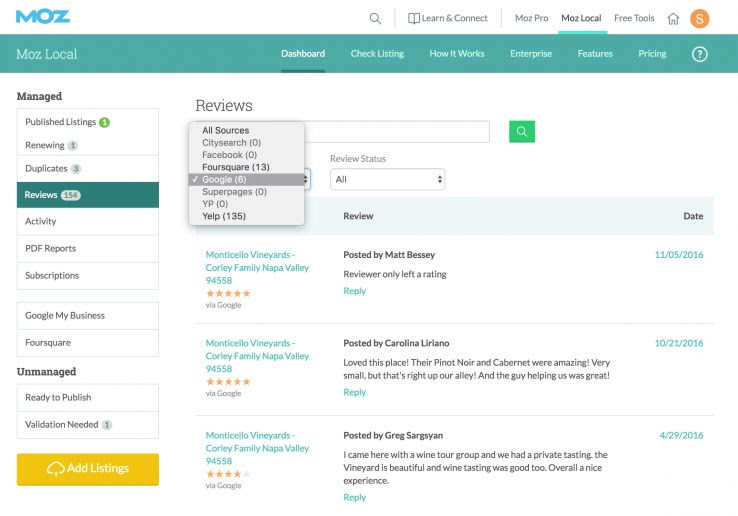Click the green search button
738x516 pixels.
pos(521,131)
